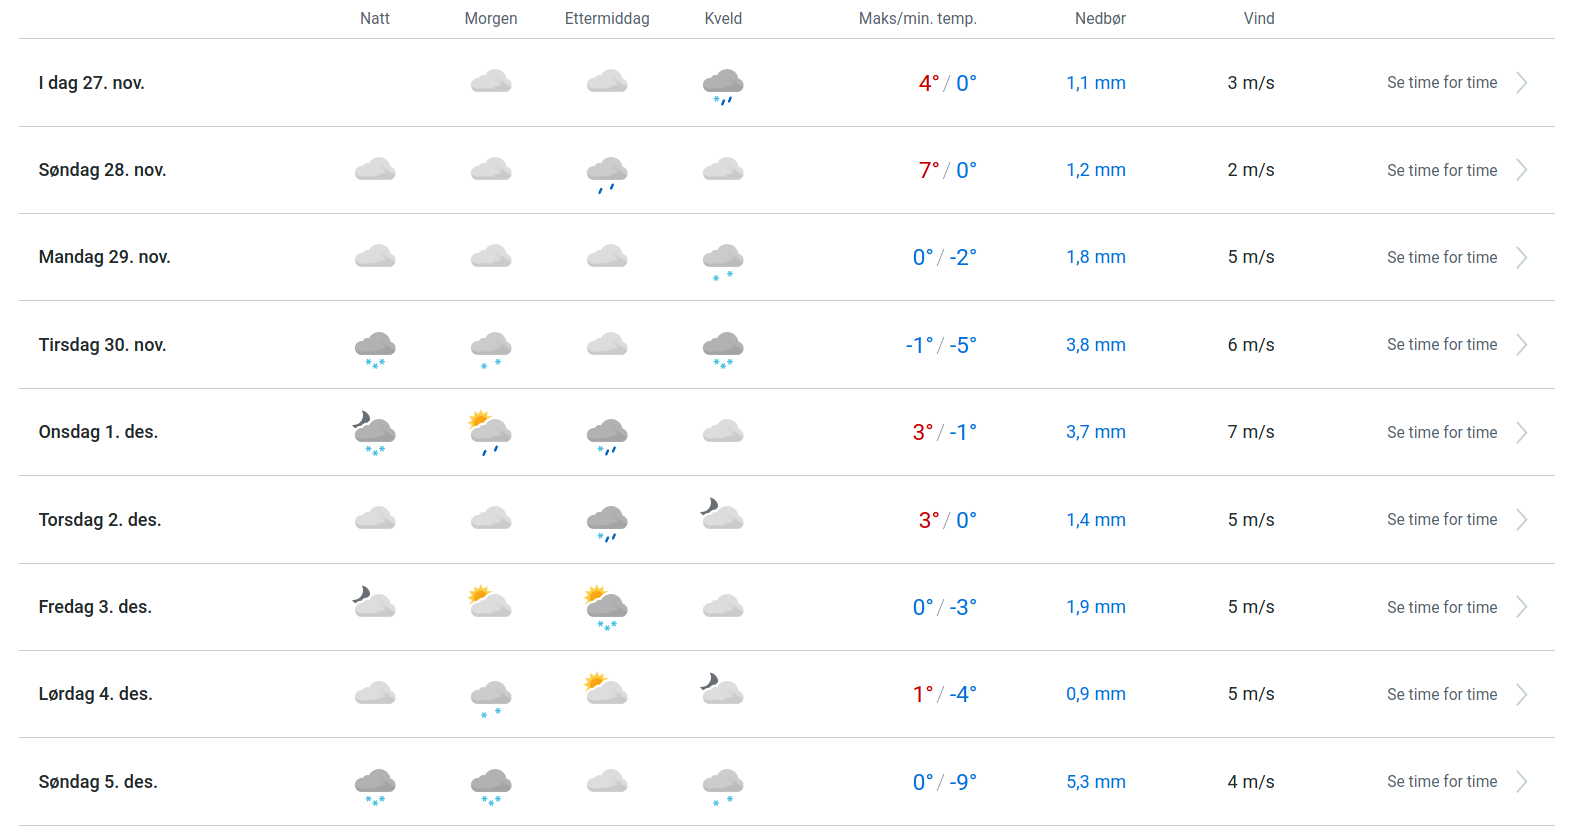
Task: Click Søndag 5. des. night heavy snow icon
Action: click(375, 784)
